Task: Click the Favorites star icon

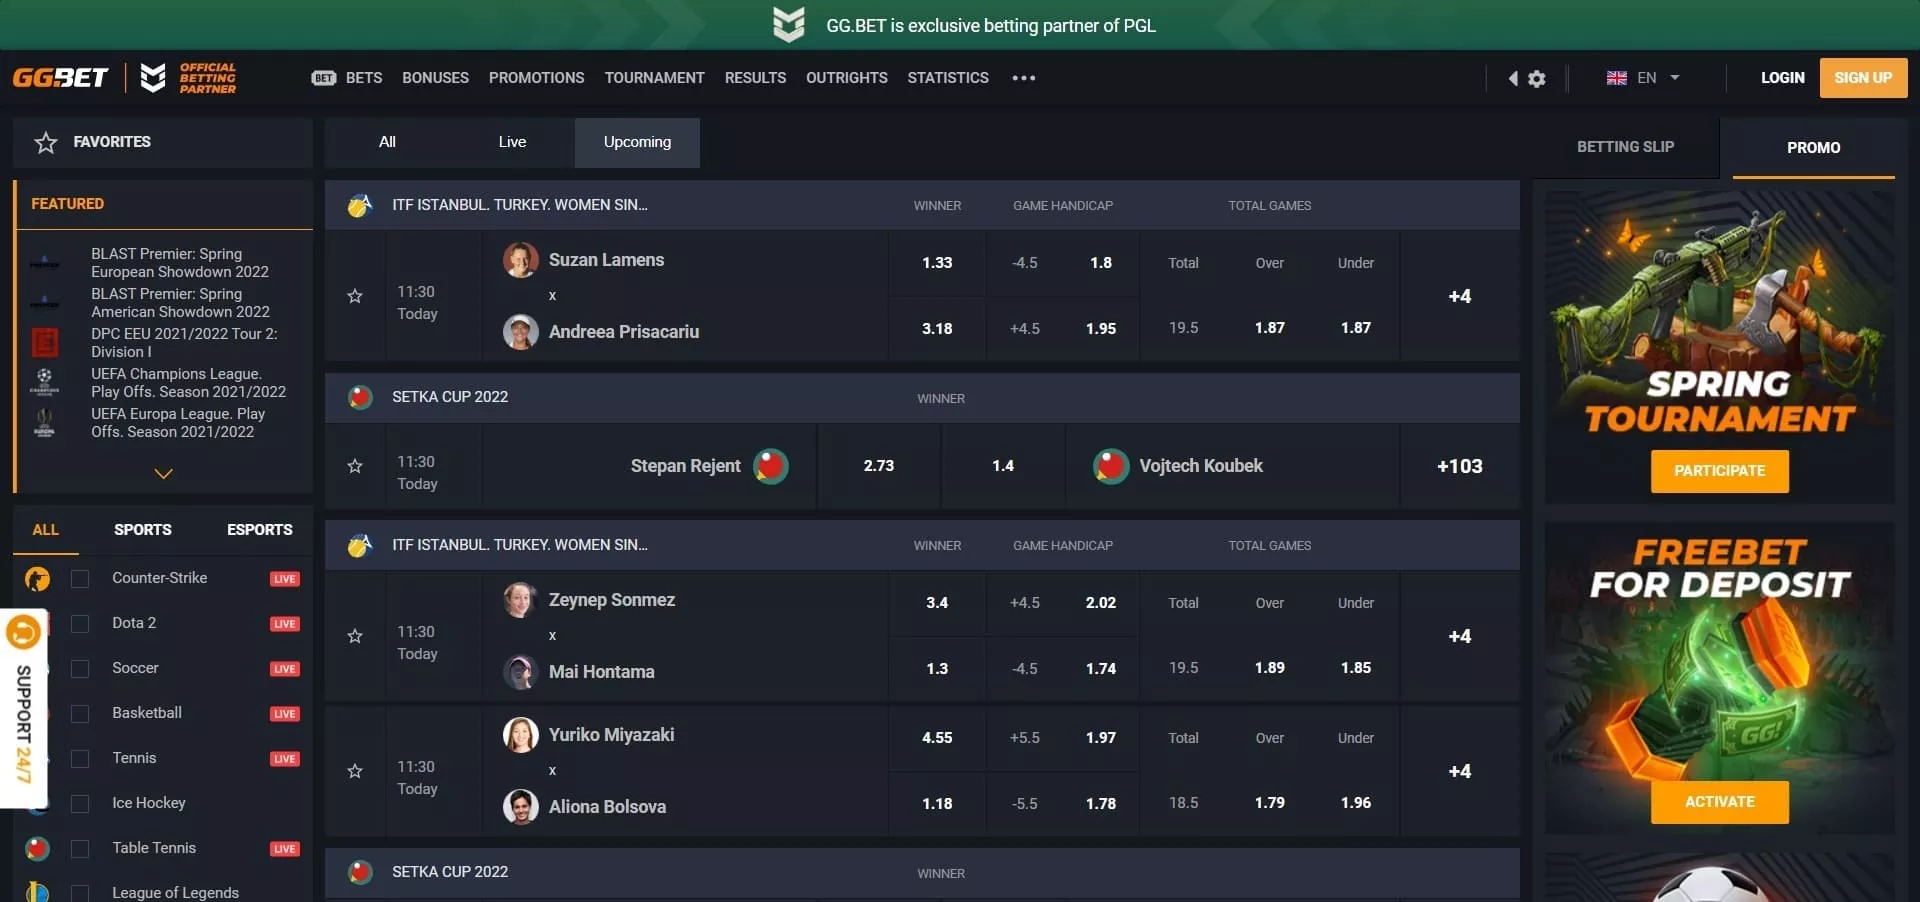Action: pyautogui.click(x=46, y=142)
